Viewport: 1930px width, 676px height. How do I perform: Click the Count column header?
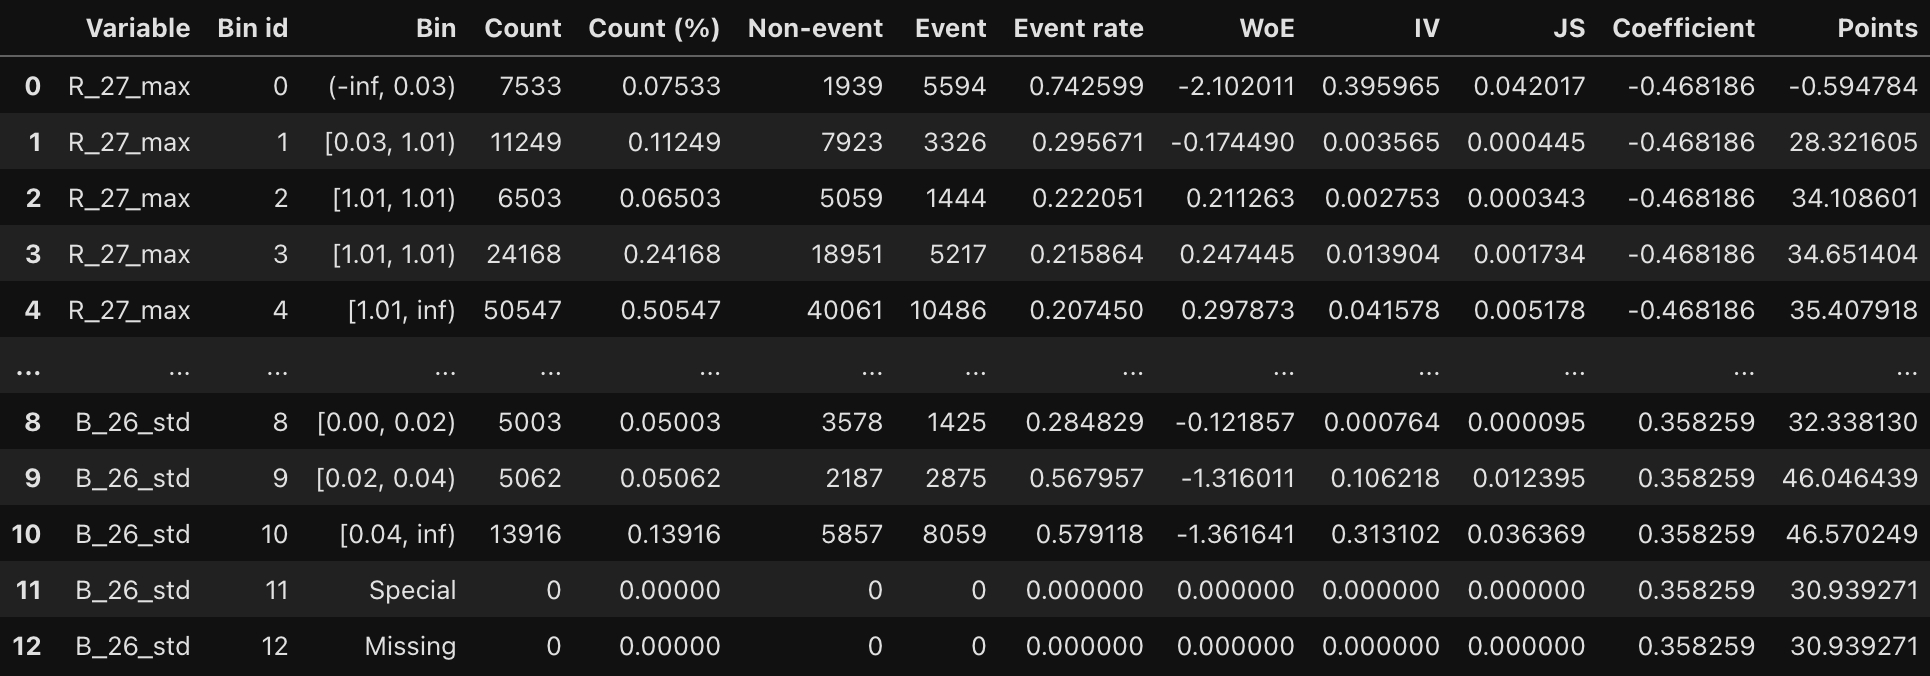tap(523, 28)
